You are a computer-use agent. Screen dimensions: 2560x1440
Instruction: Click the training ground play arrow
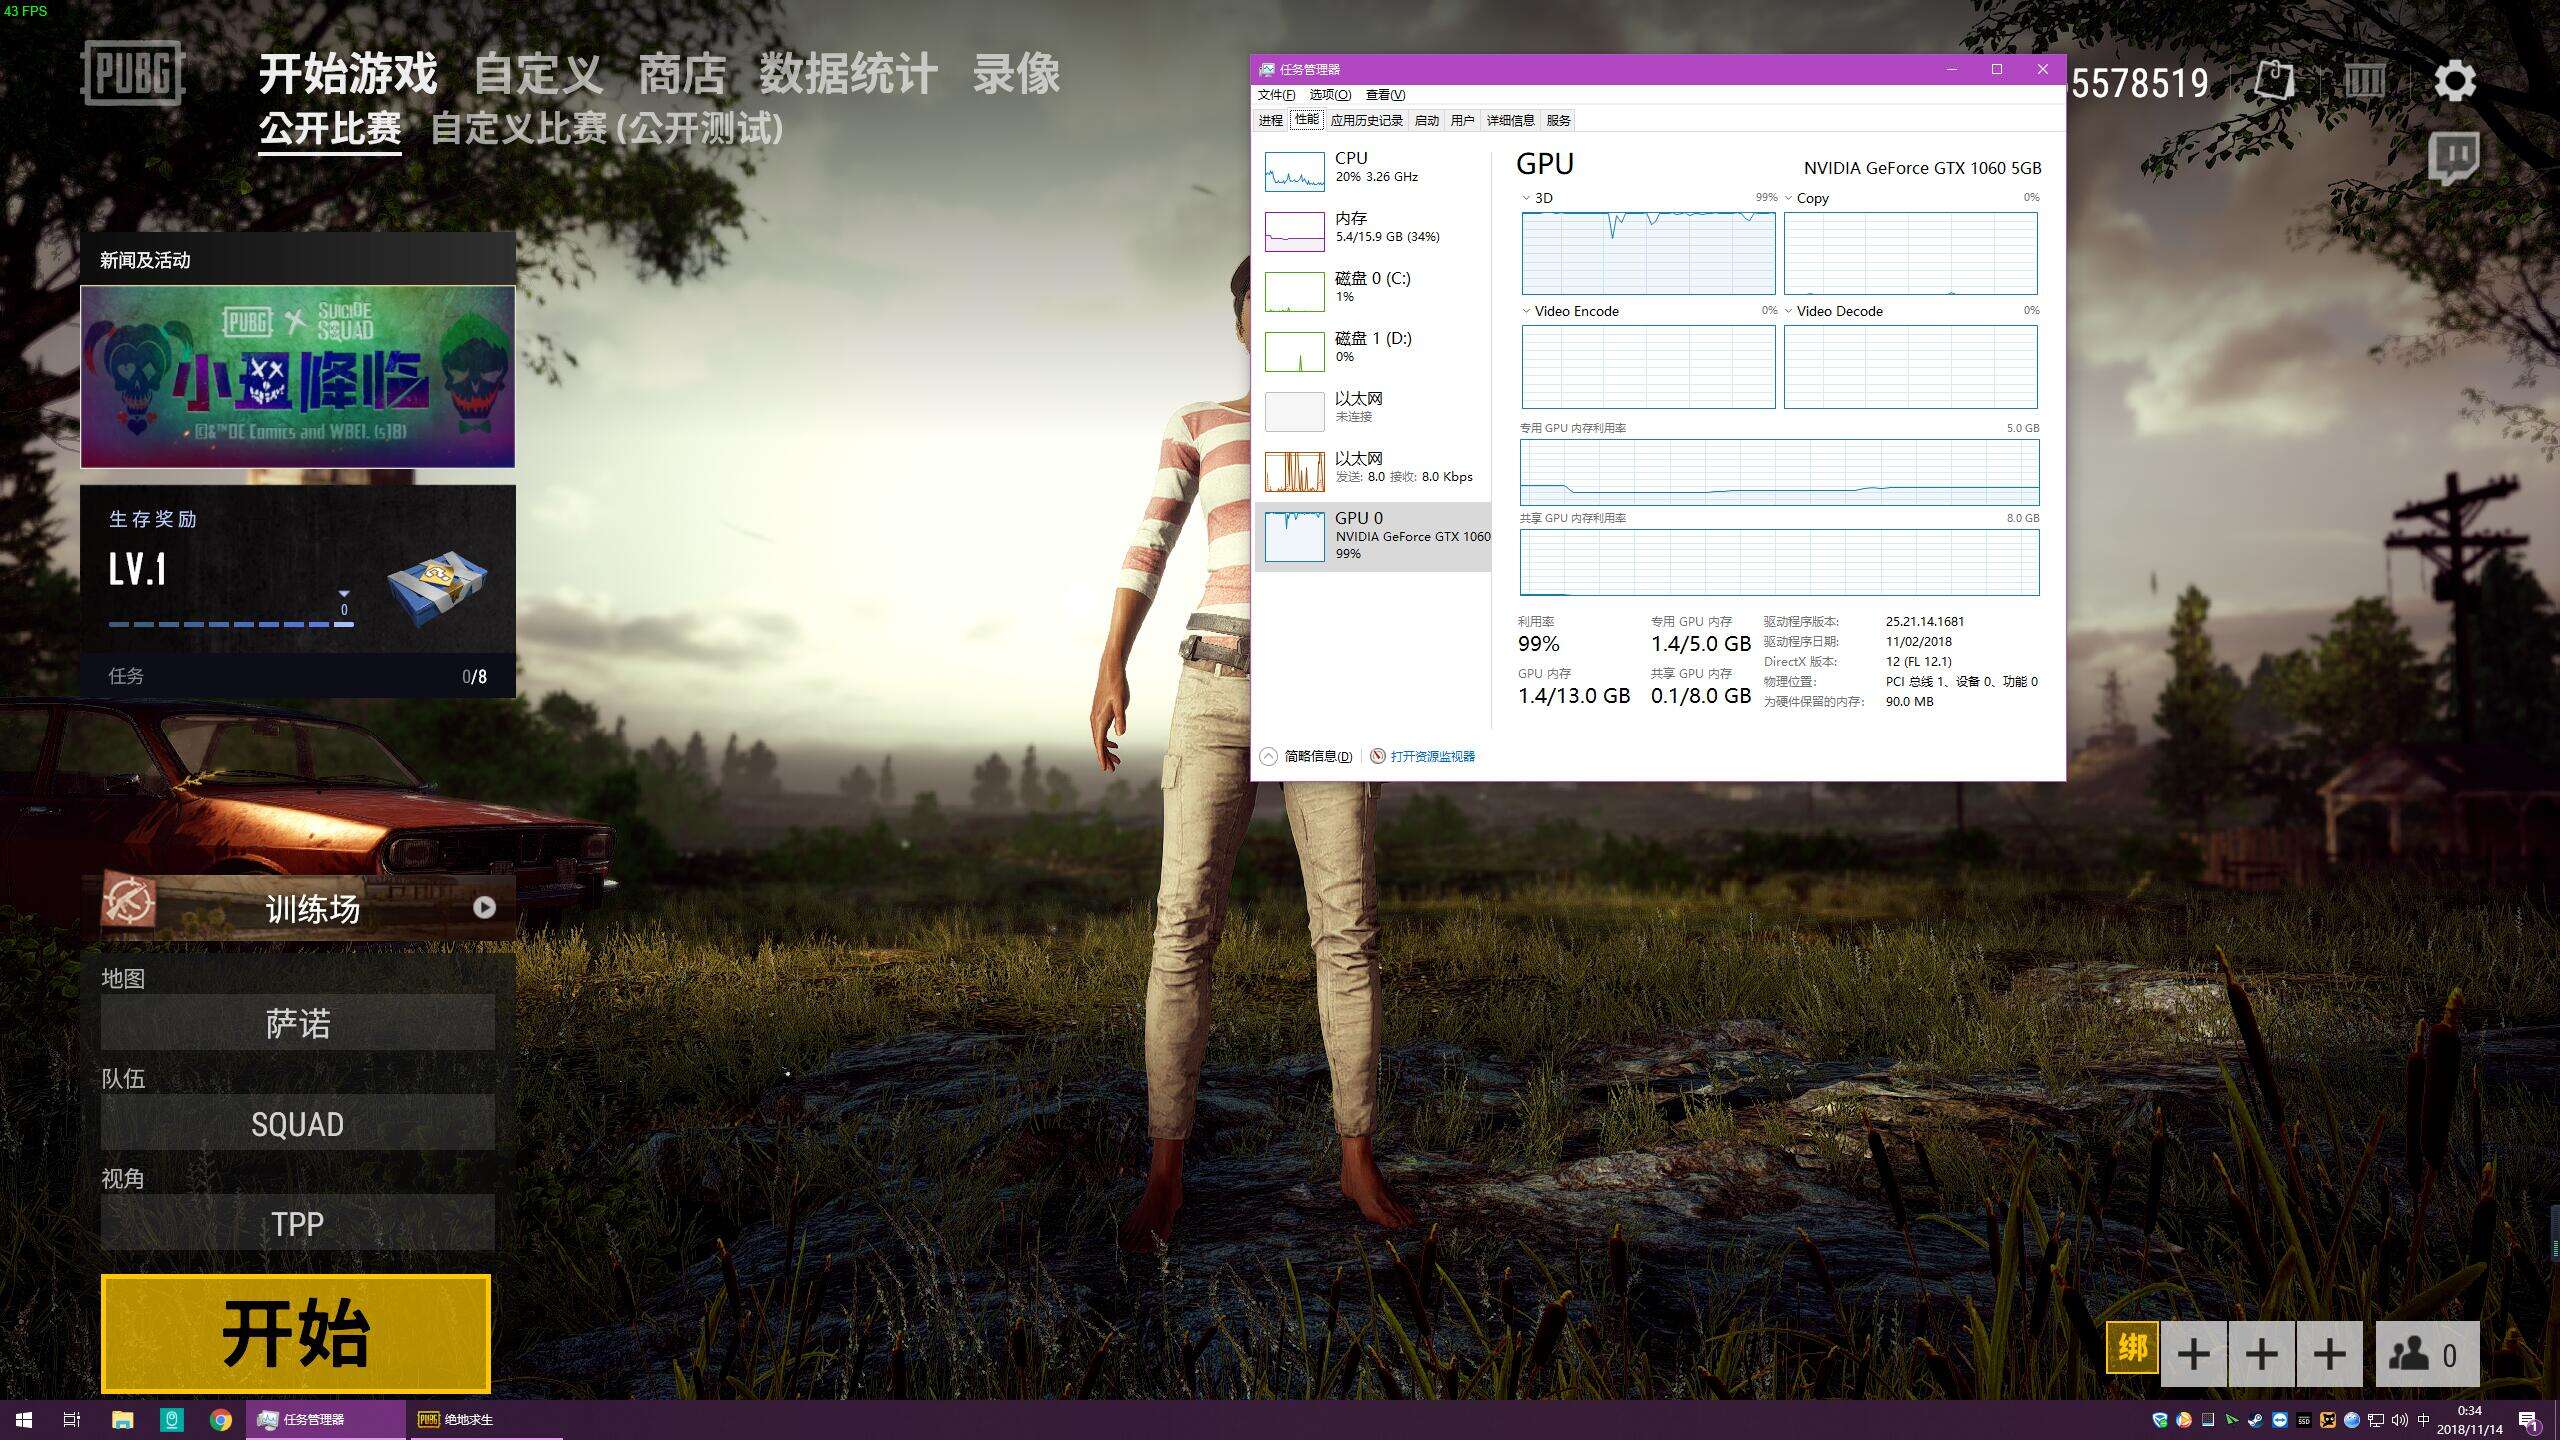pyautogui.click(x=484, y=907)
